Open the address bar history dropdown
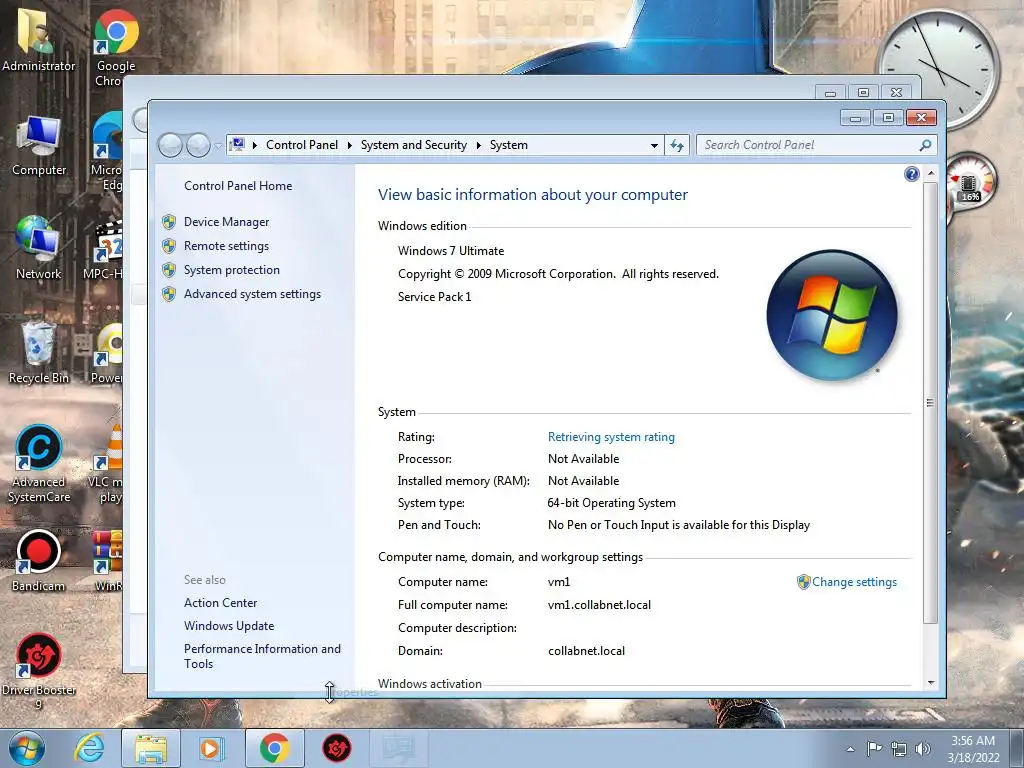Viewport: 1024px width, 768px height. pyautogui.click(x=654, y=146)
